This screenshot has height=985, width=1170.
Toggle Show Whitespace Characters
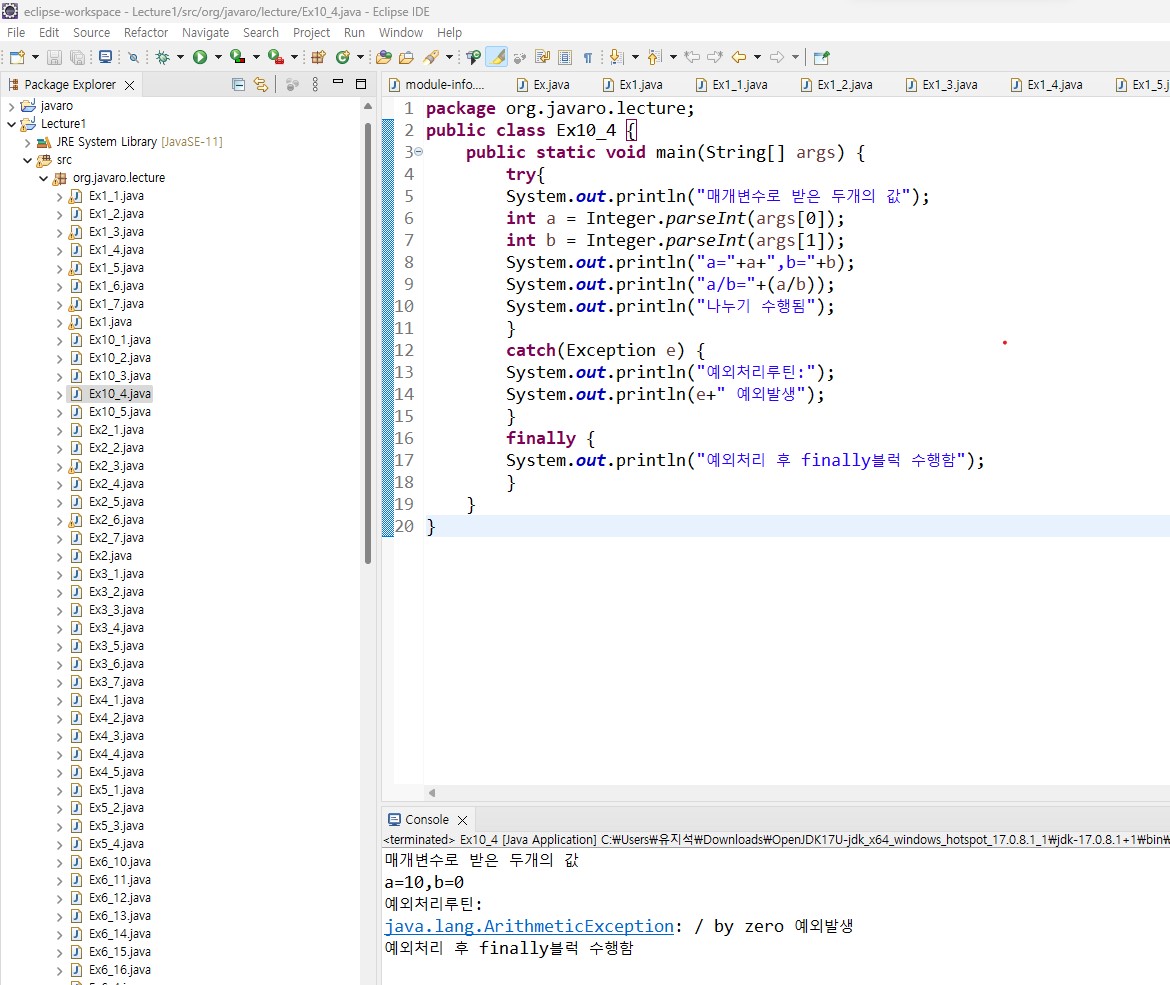tap(588, 57)
